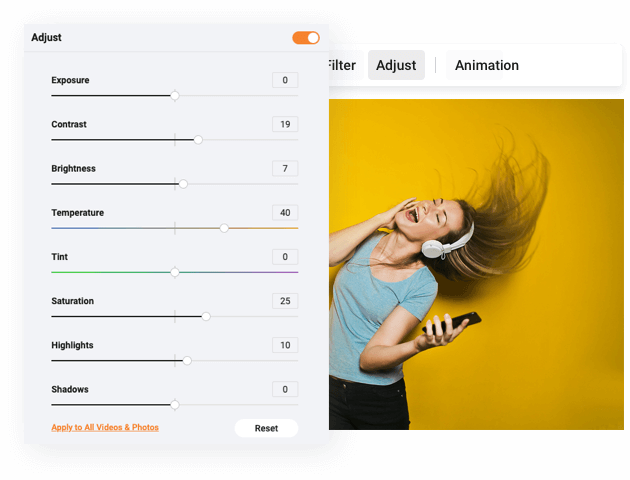The height and width of the screenshot is (480, 630).
Task: Click the Brightness slider handle
Action: tap(183, 184)
